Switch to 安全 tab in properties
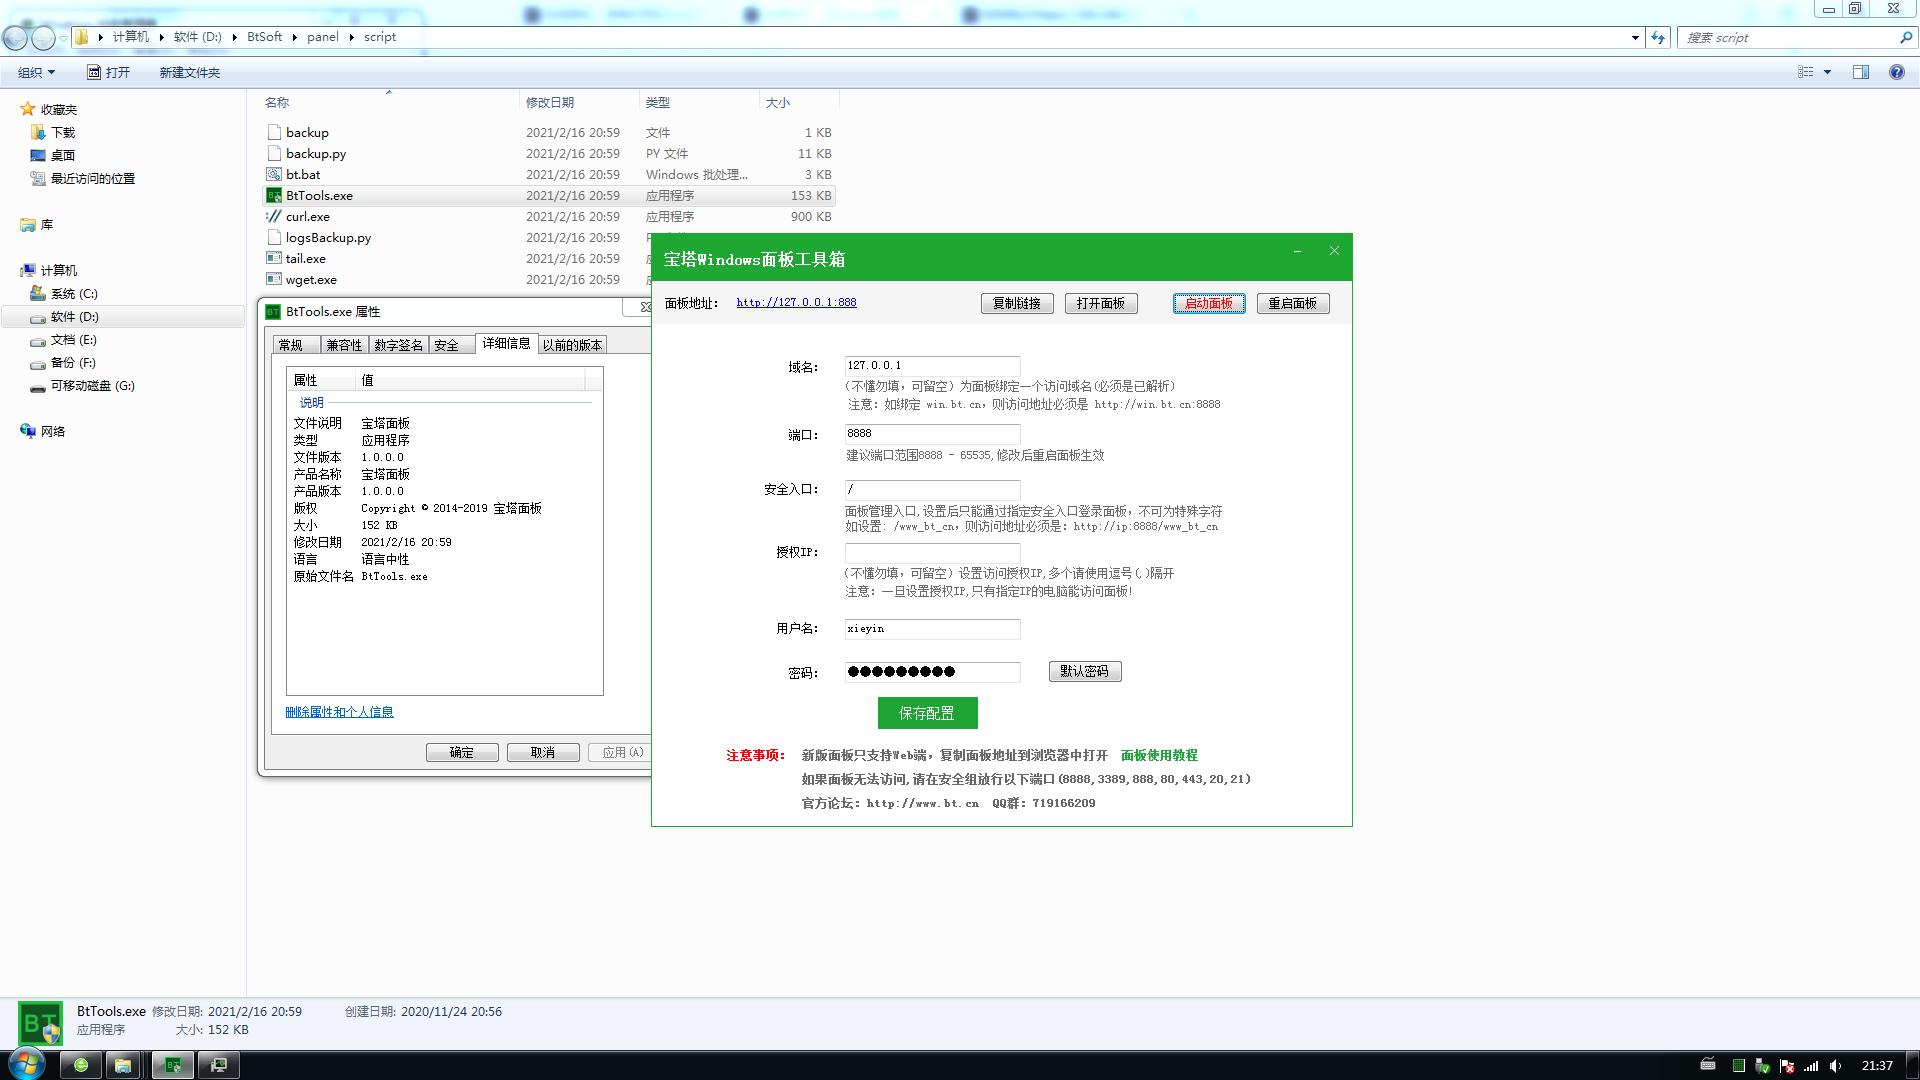The height and width of the screenshot is (1080, 1920). pyautogui.click(x=451, y=345)
